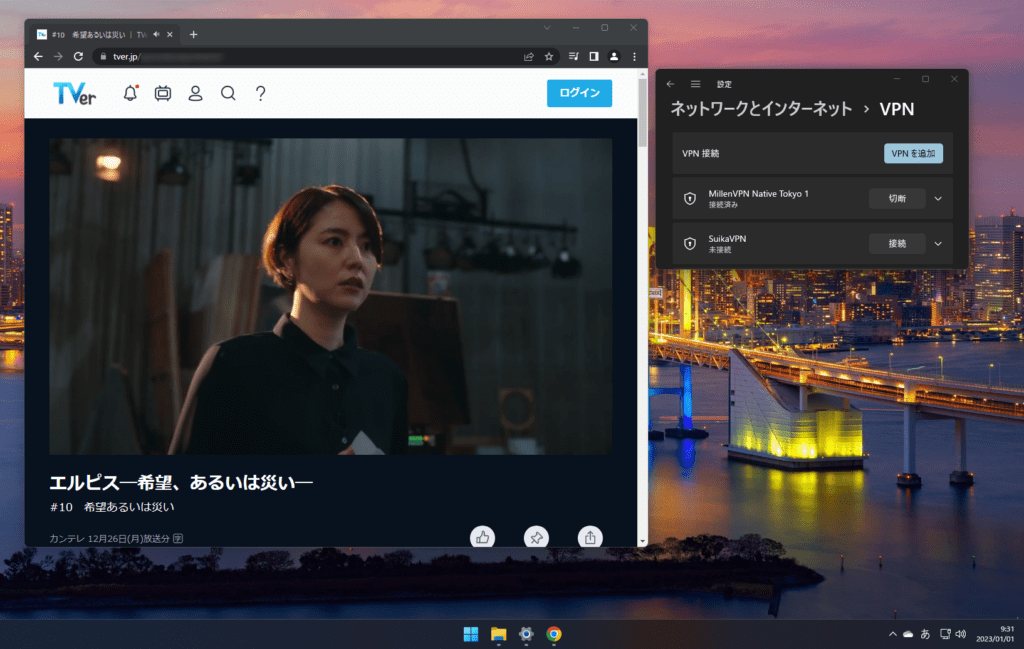Add episode to favorites with star button
1024x649 pixels.
tap(536, 537)
